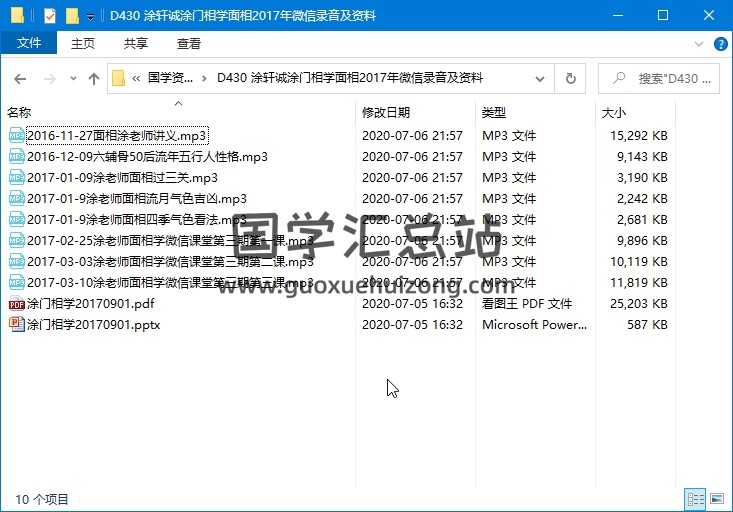Expand the ribbon with the chevron

(697, 43)
